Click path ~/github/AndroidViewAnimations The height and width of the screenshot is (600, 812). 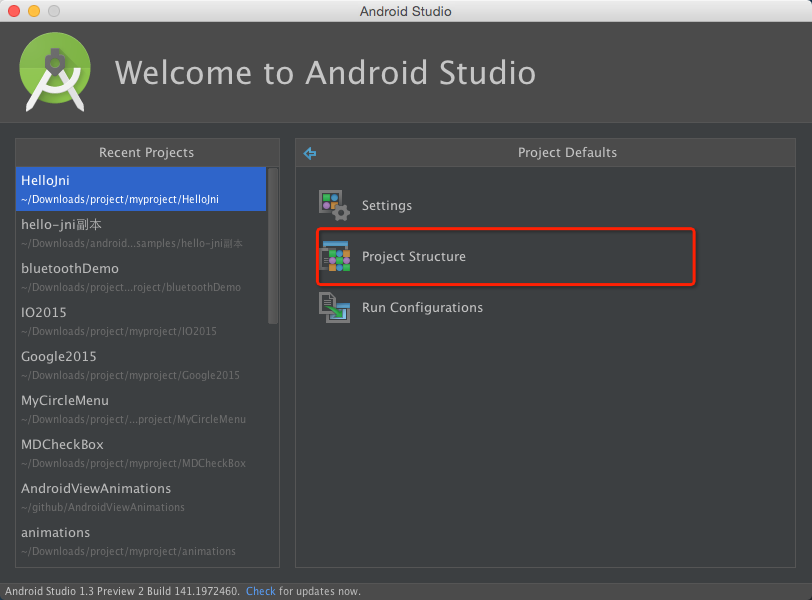click(x=103, y=507)
